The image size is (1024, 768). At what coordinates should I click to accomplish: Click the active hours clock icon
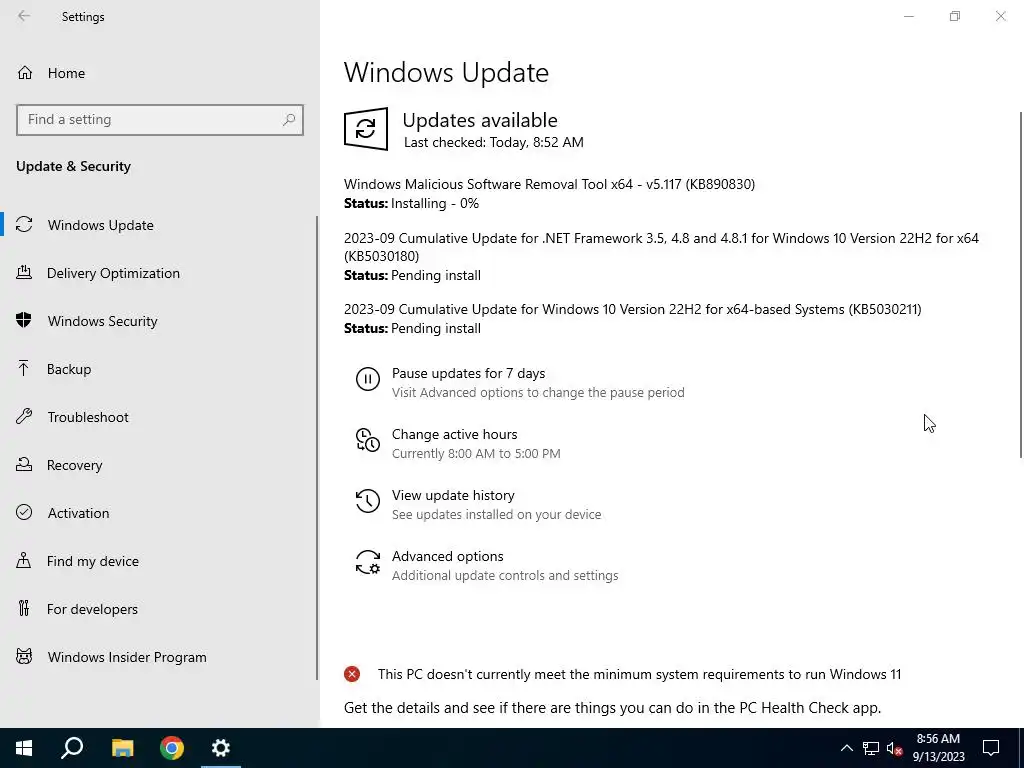368,440
